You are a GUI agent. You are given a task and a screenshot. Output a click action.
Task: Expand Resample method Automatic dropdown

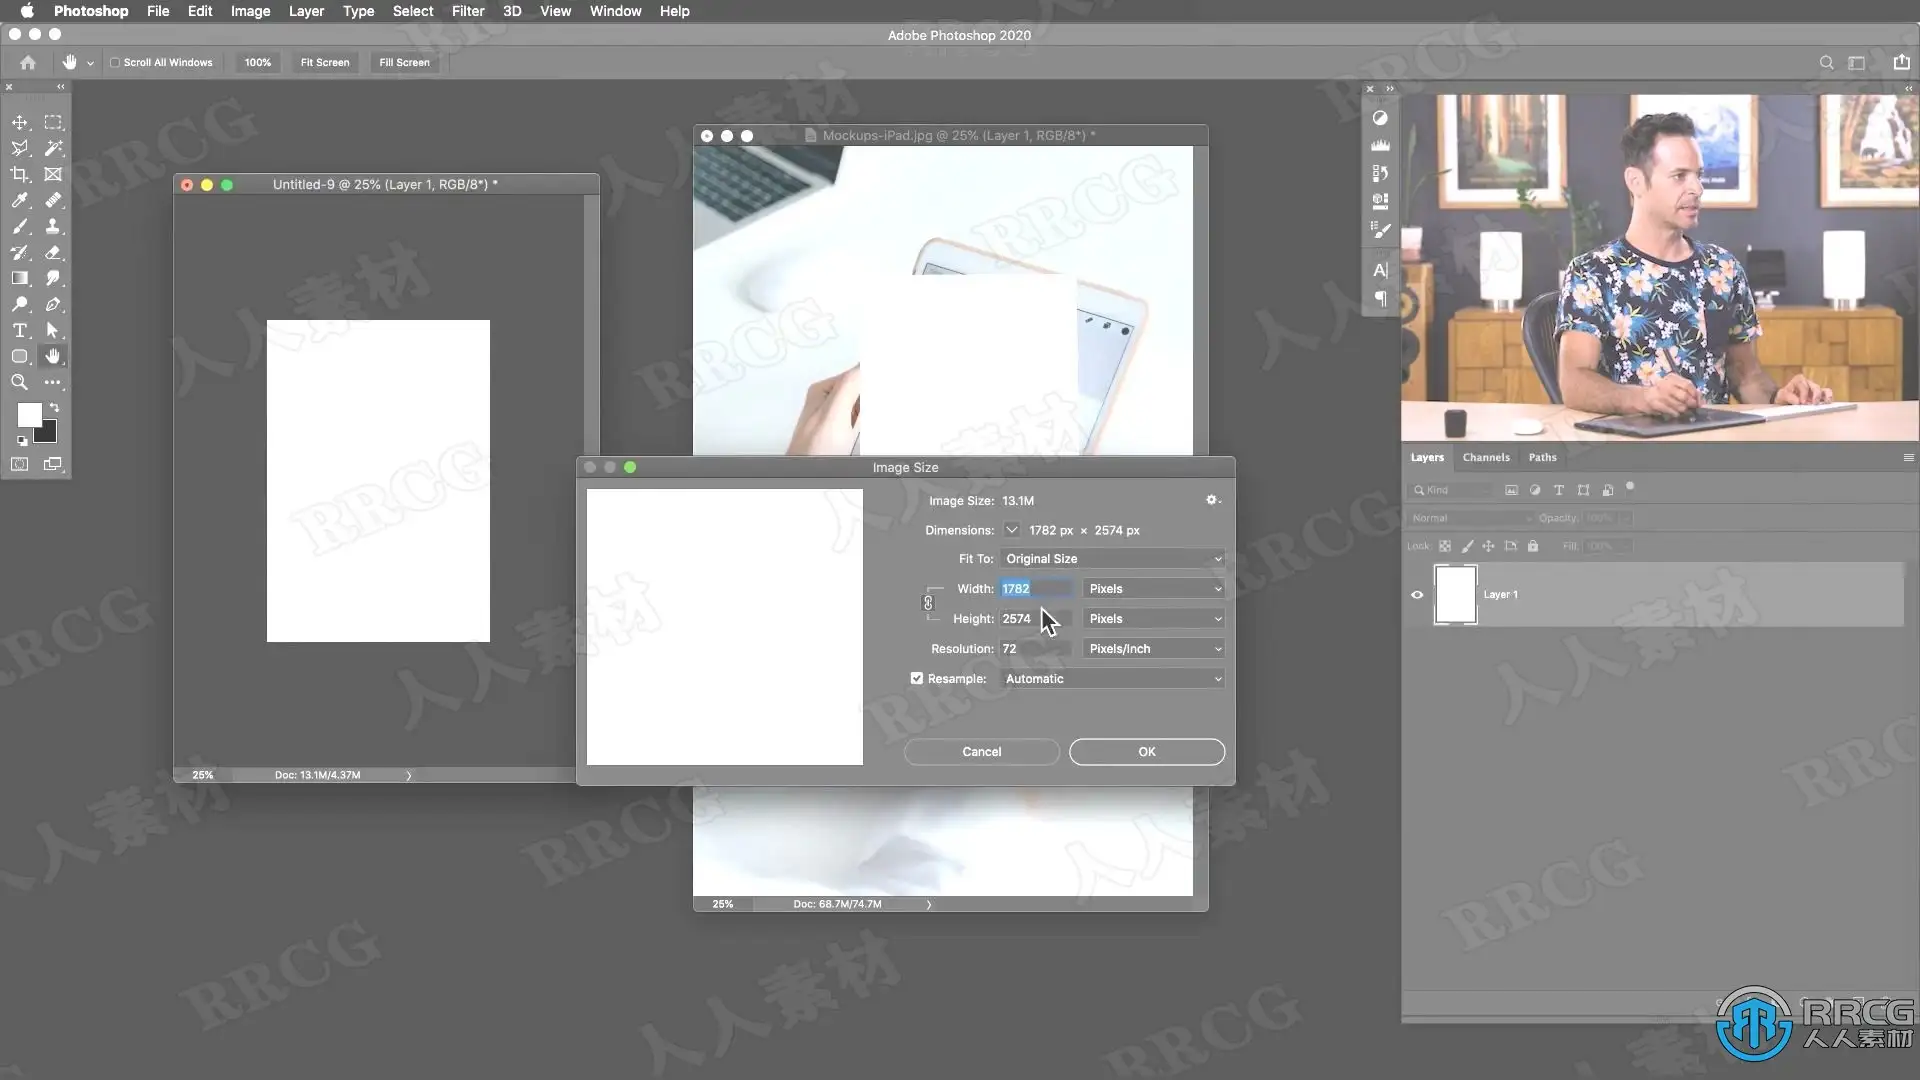1112,679
